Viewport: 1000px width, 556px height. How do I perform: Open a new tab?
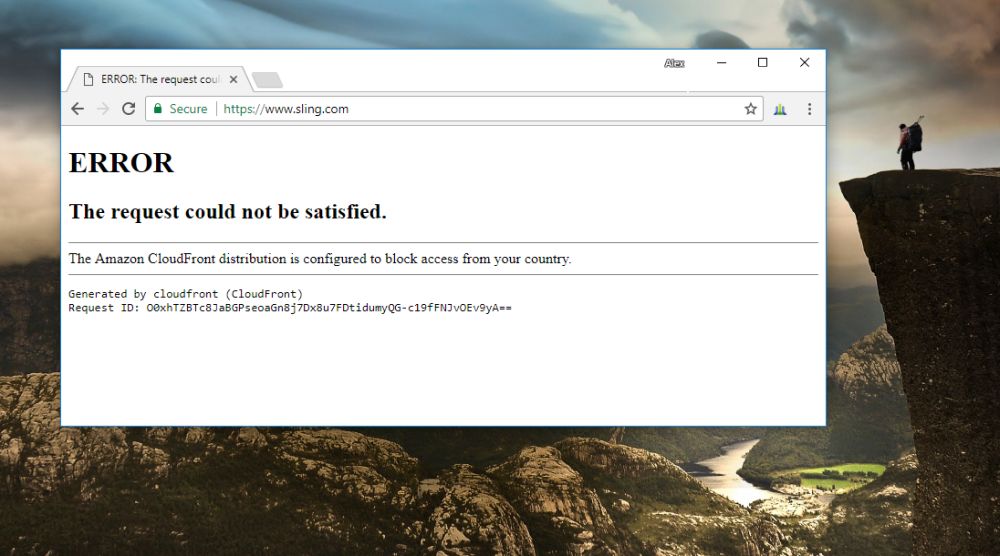coord(268,80)
